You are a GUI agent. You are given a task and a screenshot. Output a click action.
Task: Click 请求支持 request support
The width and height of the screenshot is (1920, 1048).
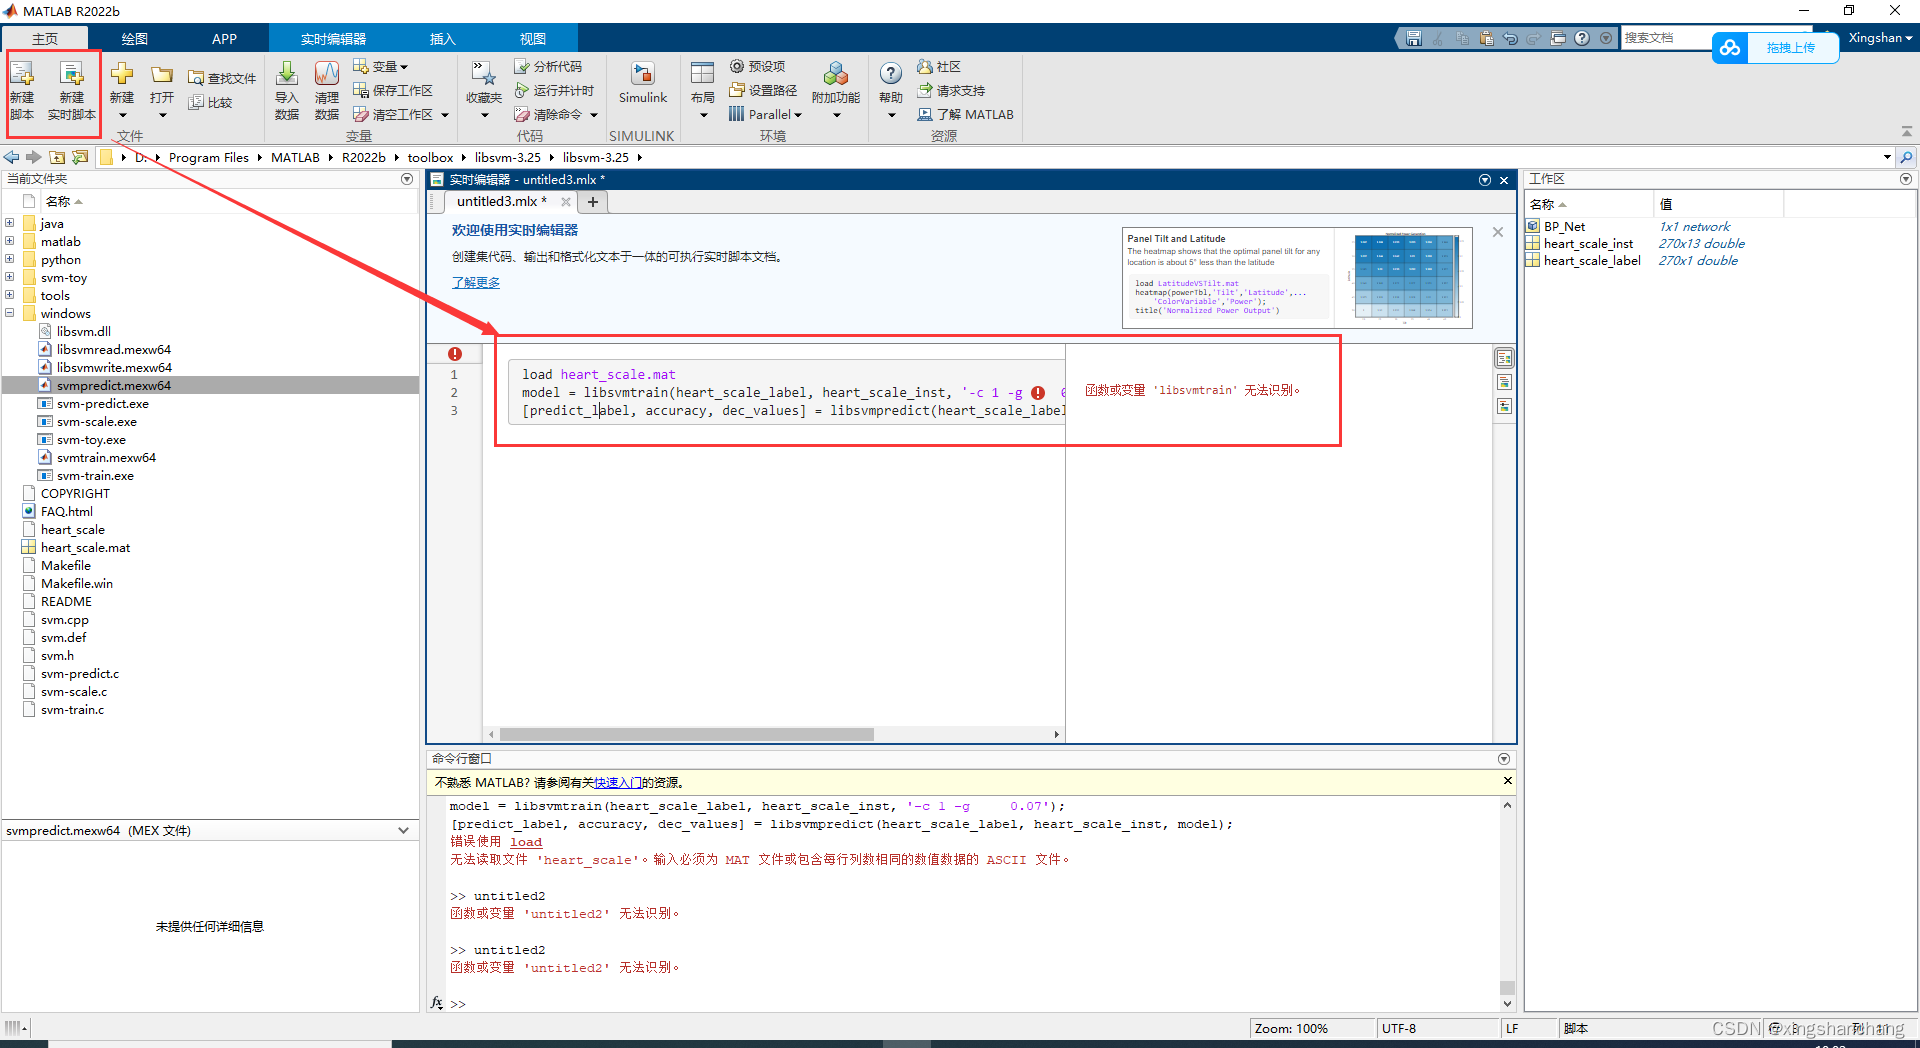click(951, 90)
